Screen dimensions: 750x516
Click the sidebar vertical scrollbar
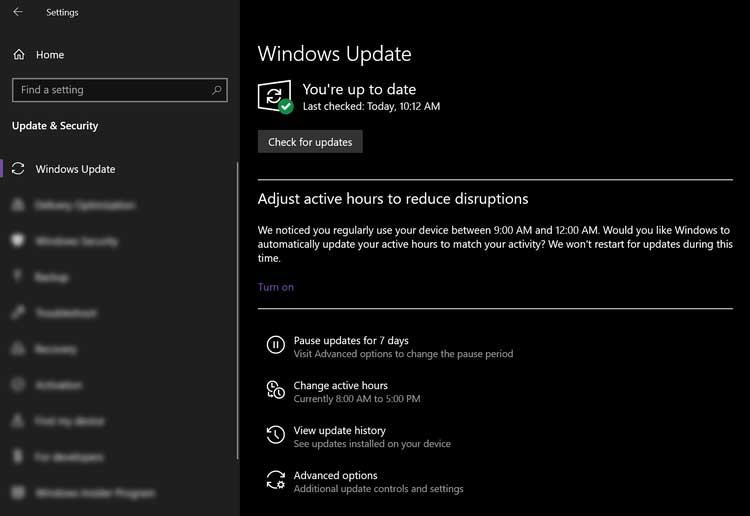(237, 311)
